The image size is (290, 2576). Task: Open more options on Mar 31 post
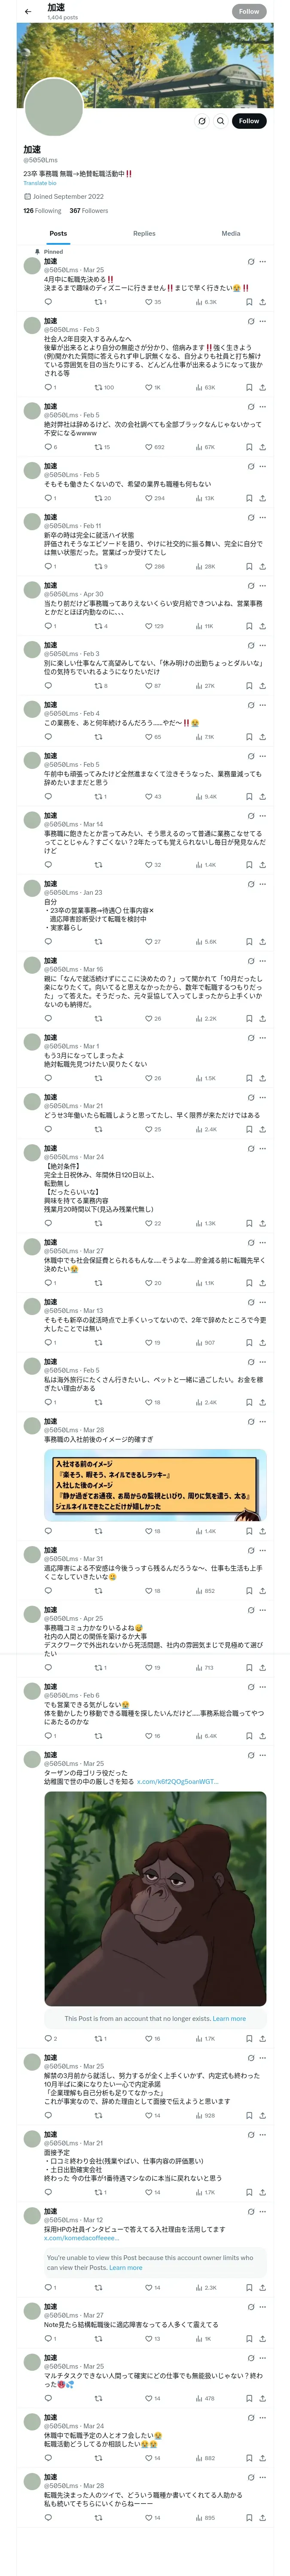coord(263,1551)
